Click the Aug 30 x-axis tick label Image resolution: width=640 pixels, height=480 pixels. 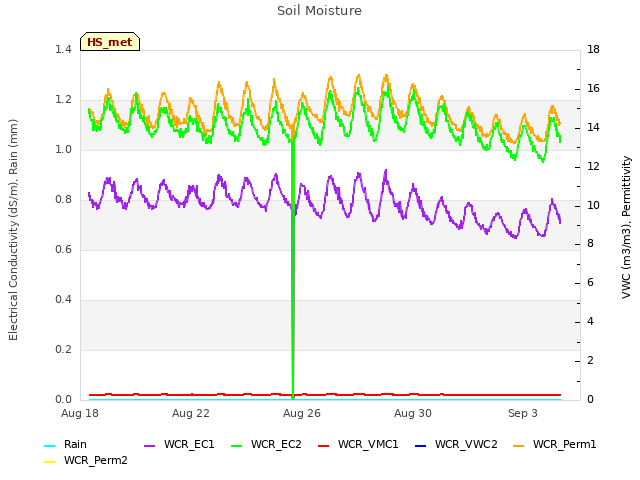[413, 413]
